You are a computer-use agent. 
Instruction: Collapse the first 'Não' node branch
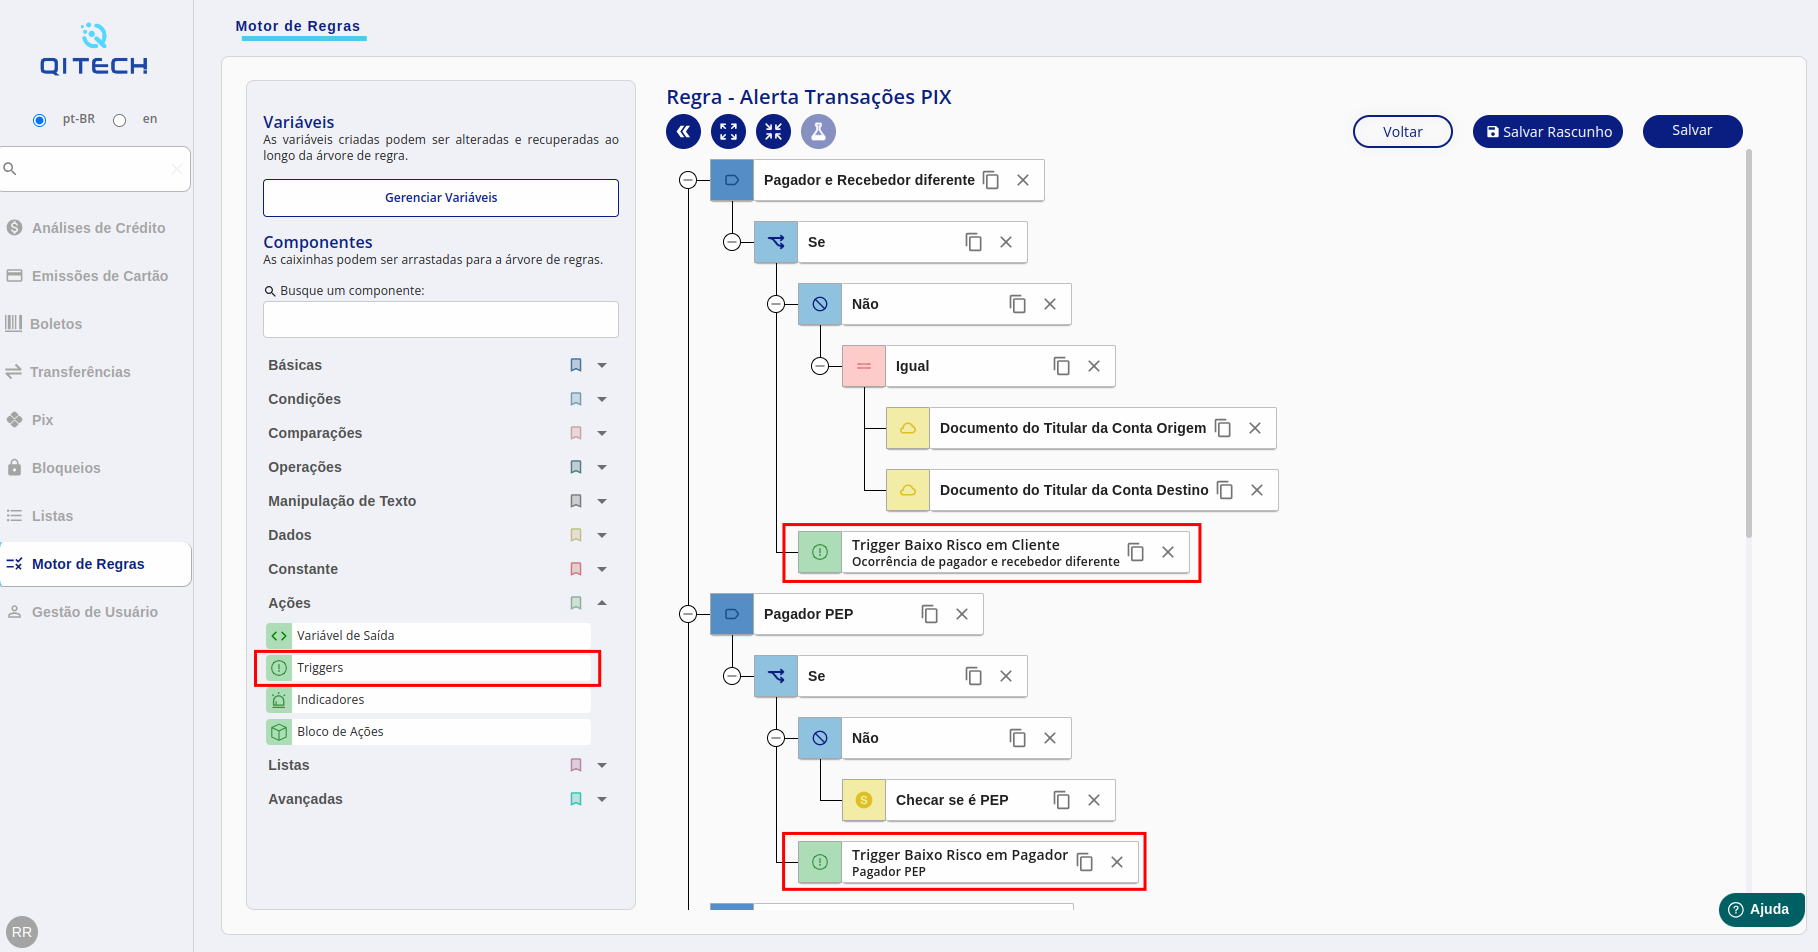(776, 304)
